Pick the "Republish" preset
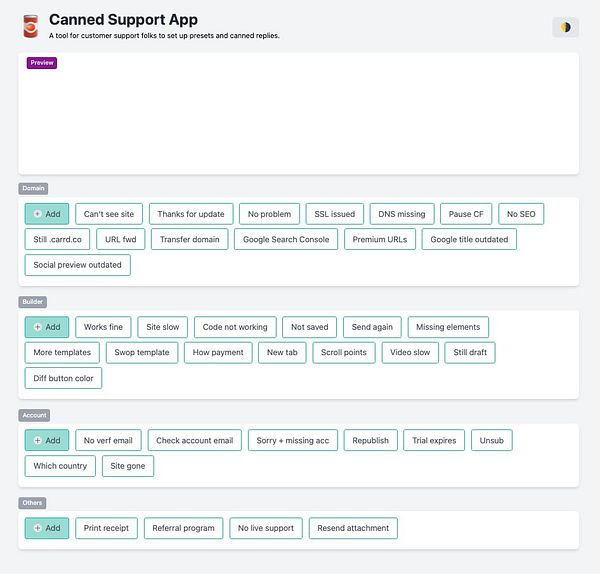Viewport: 600px width, 574px height. [x=370, y=440]
